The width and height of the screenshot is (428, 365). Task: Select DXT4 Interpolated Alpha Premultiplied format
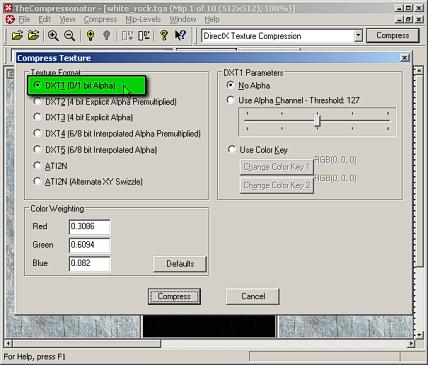117,134
